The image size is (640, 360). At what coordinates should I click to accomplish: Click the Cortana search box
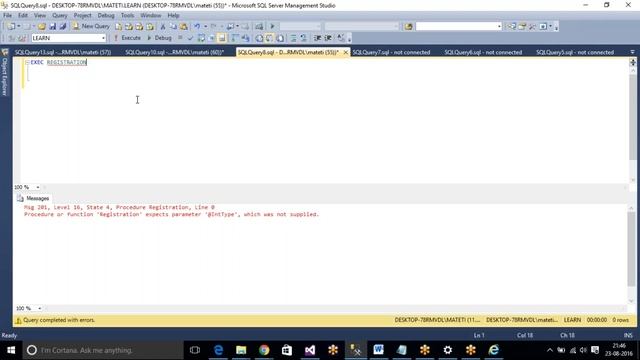tap(103, 350)
